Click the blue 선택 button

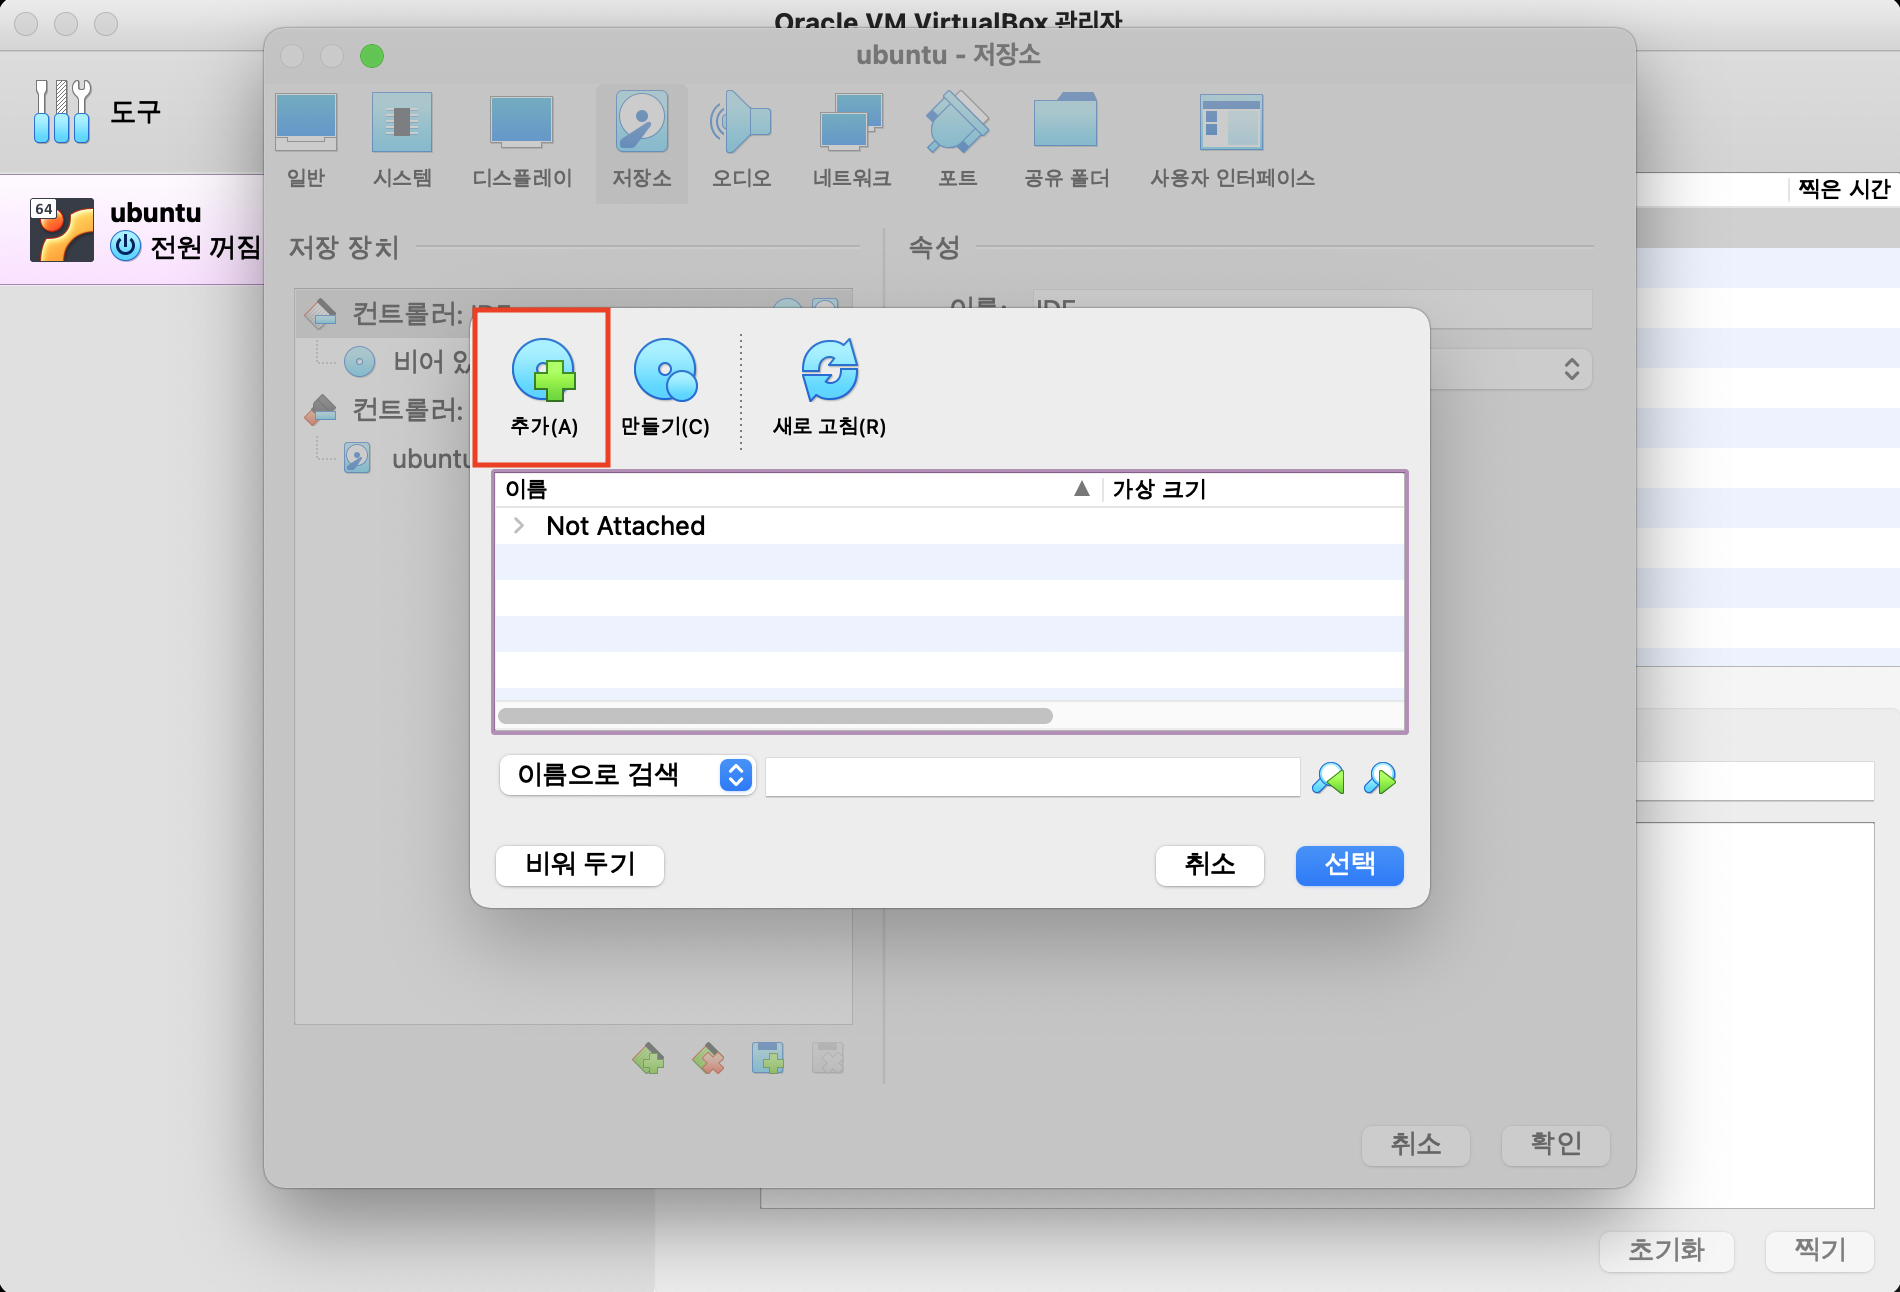click(x=1350, y=865)
